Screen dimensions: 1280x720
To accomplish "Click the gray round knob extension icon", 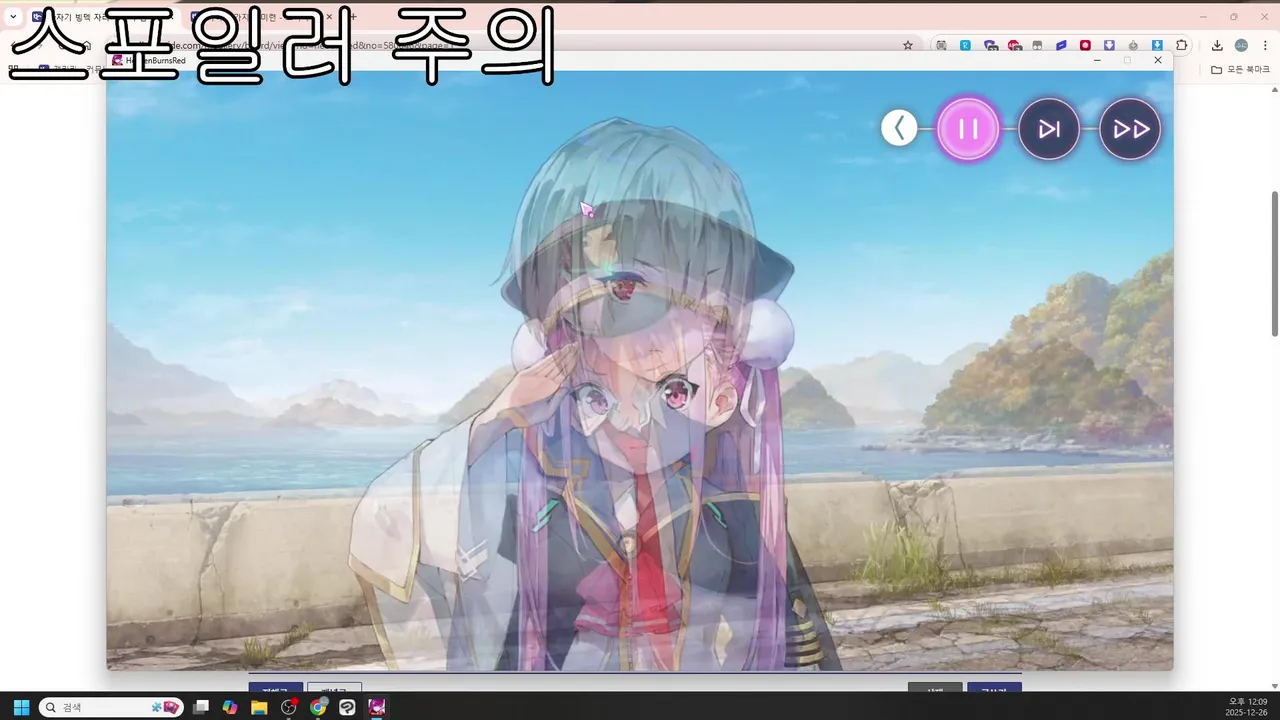I will (1133, 45).
